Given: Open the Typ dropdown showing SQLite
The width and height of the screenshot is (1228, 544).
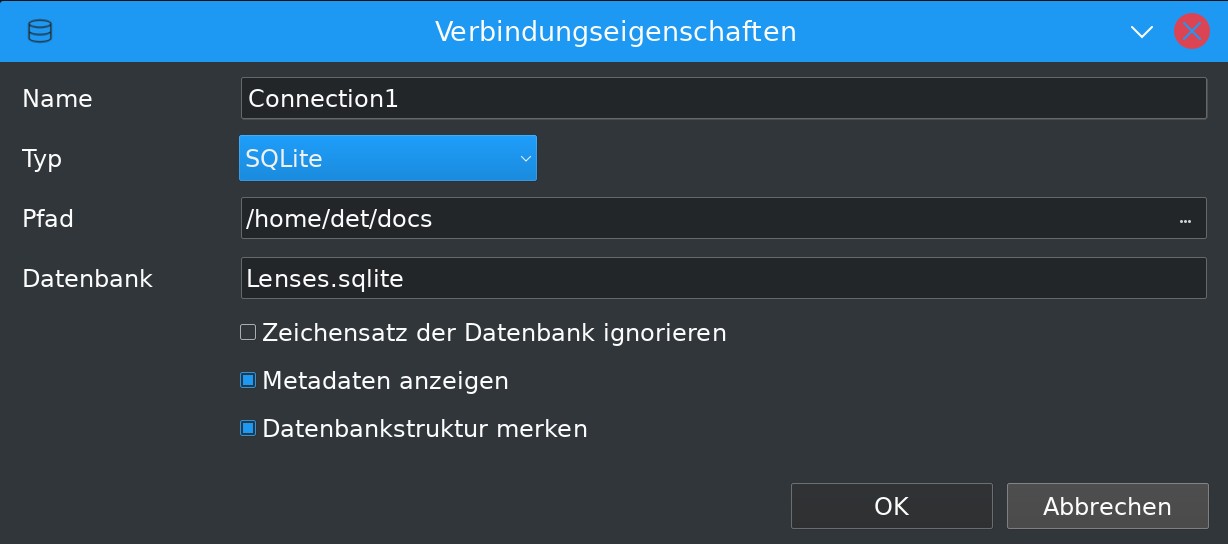Looking at the screenshot, I should click(x=387, y=158).
